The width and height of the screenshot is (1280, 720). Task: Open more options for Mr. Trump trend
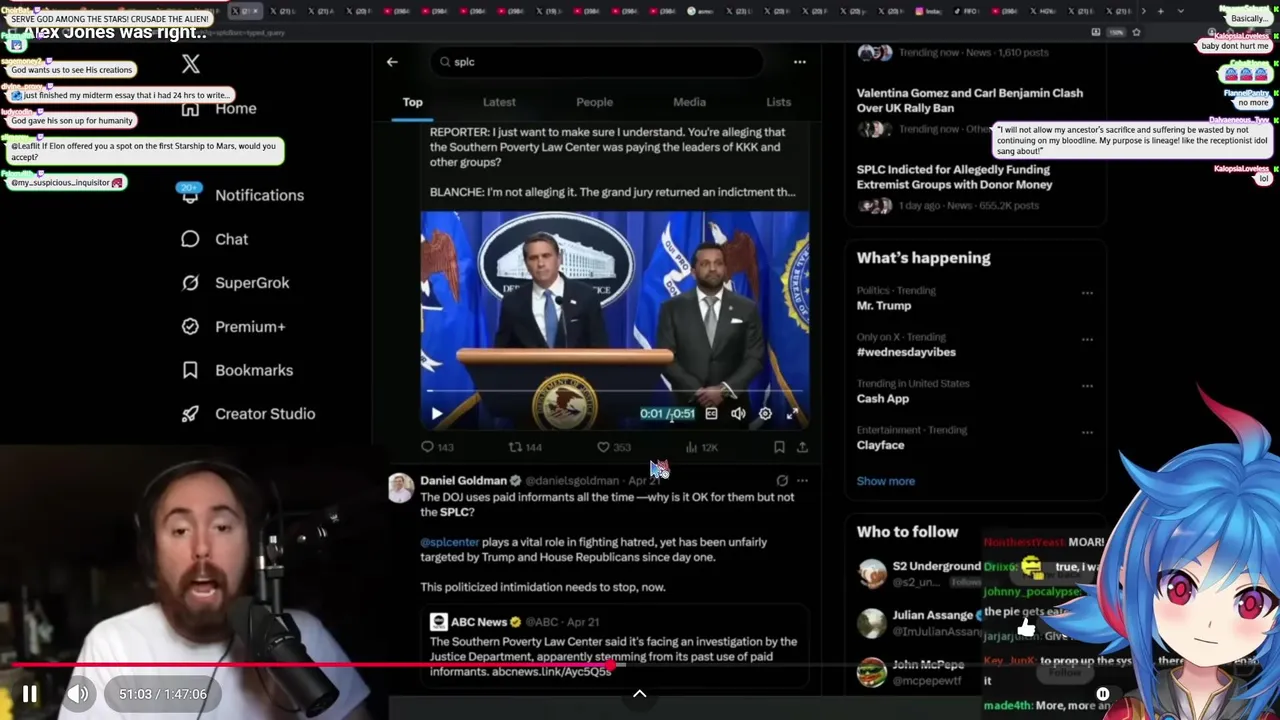point(1087,293)
